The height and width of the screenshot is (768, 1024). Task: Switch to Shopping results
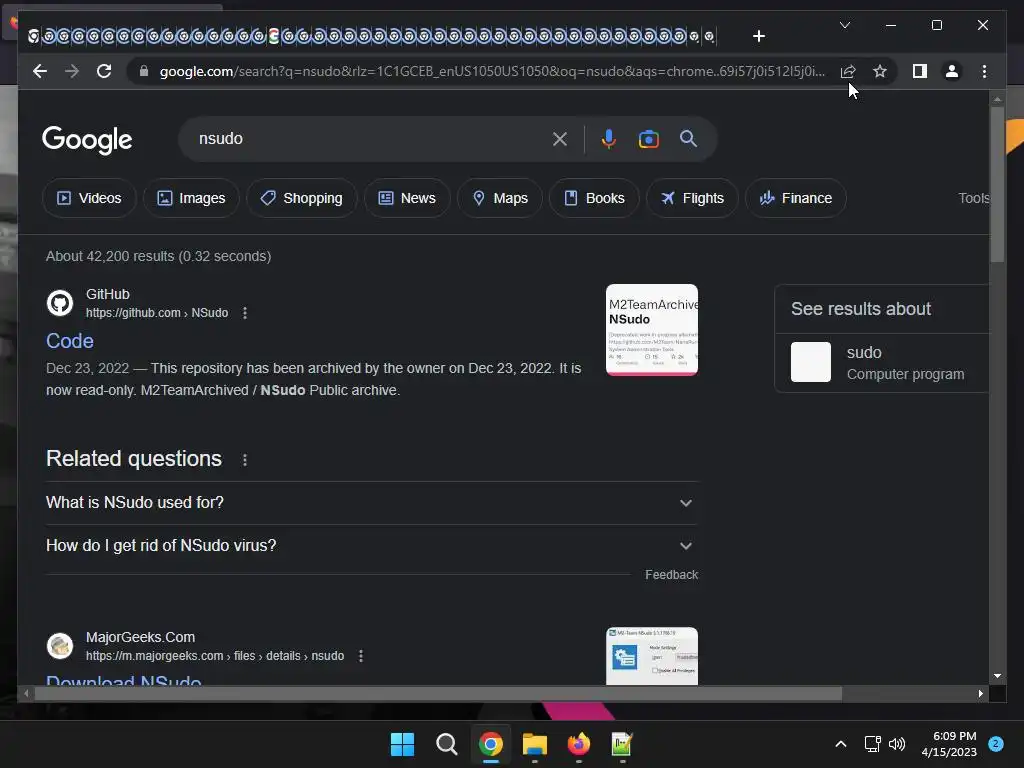[x=302, y=198]
